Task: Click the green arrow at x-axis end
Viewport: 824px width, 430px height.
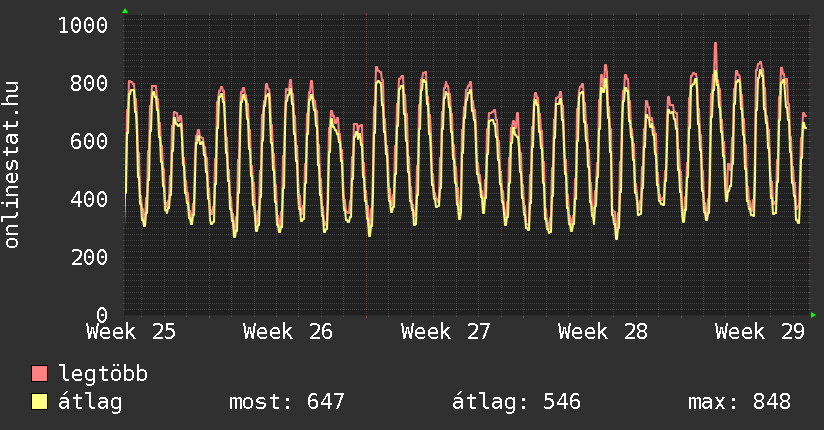Action: coord(813,315)
